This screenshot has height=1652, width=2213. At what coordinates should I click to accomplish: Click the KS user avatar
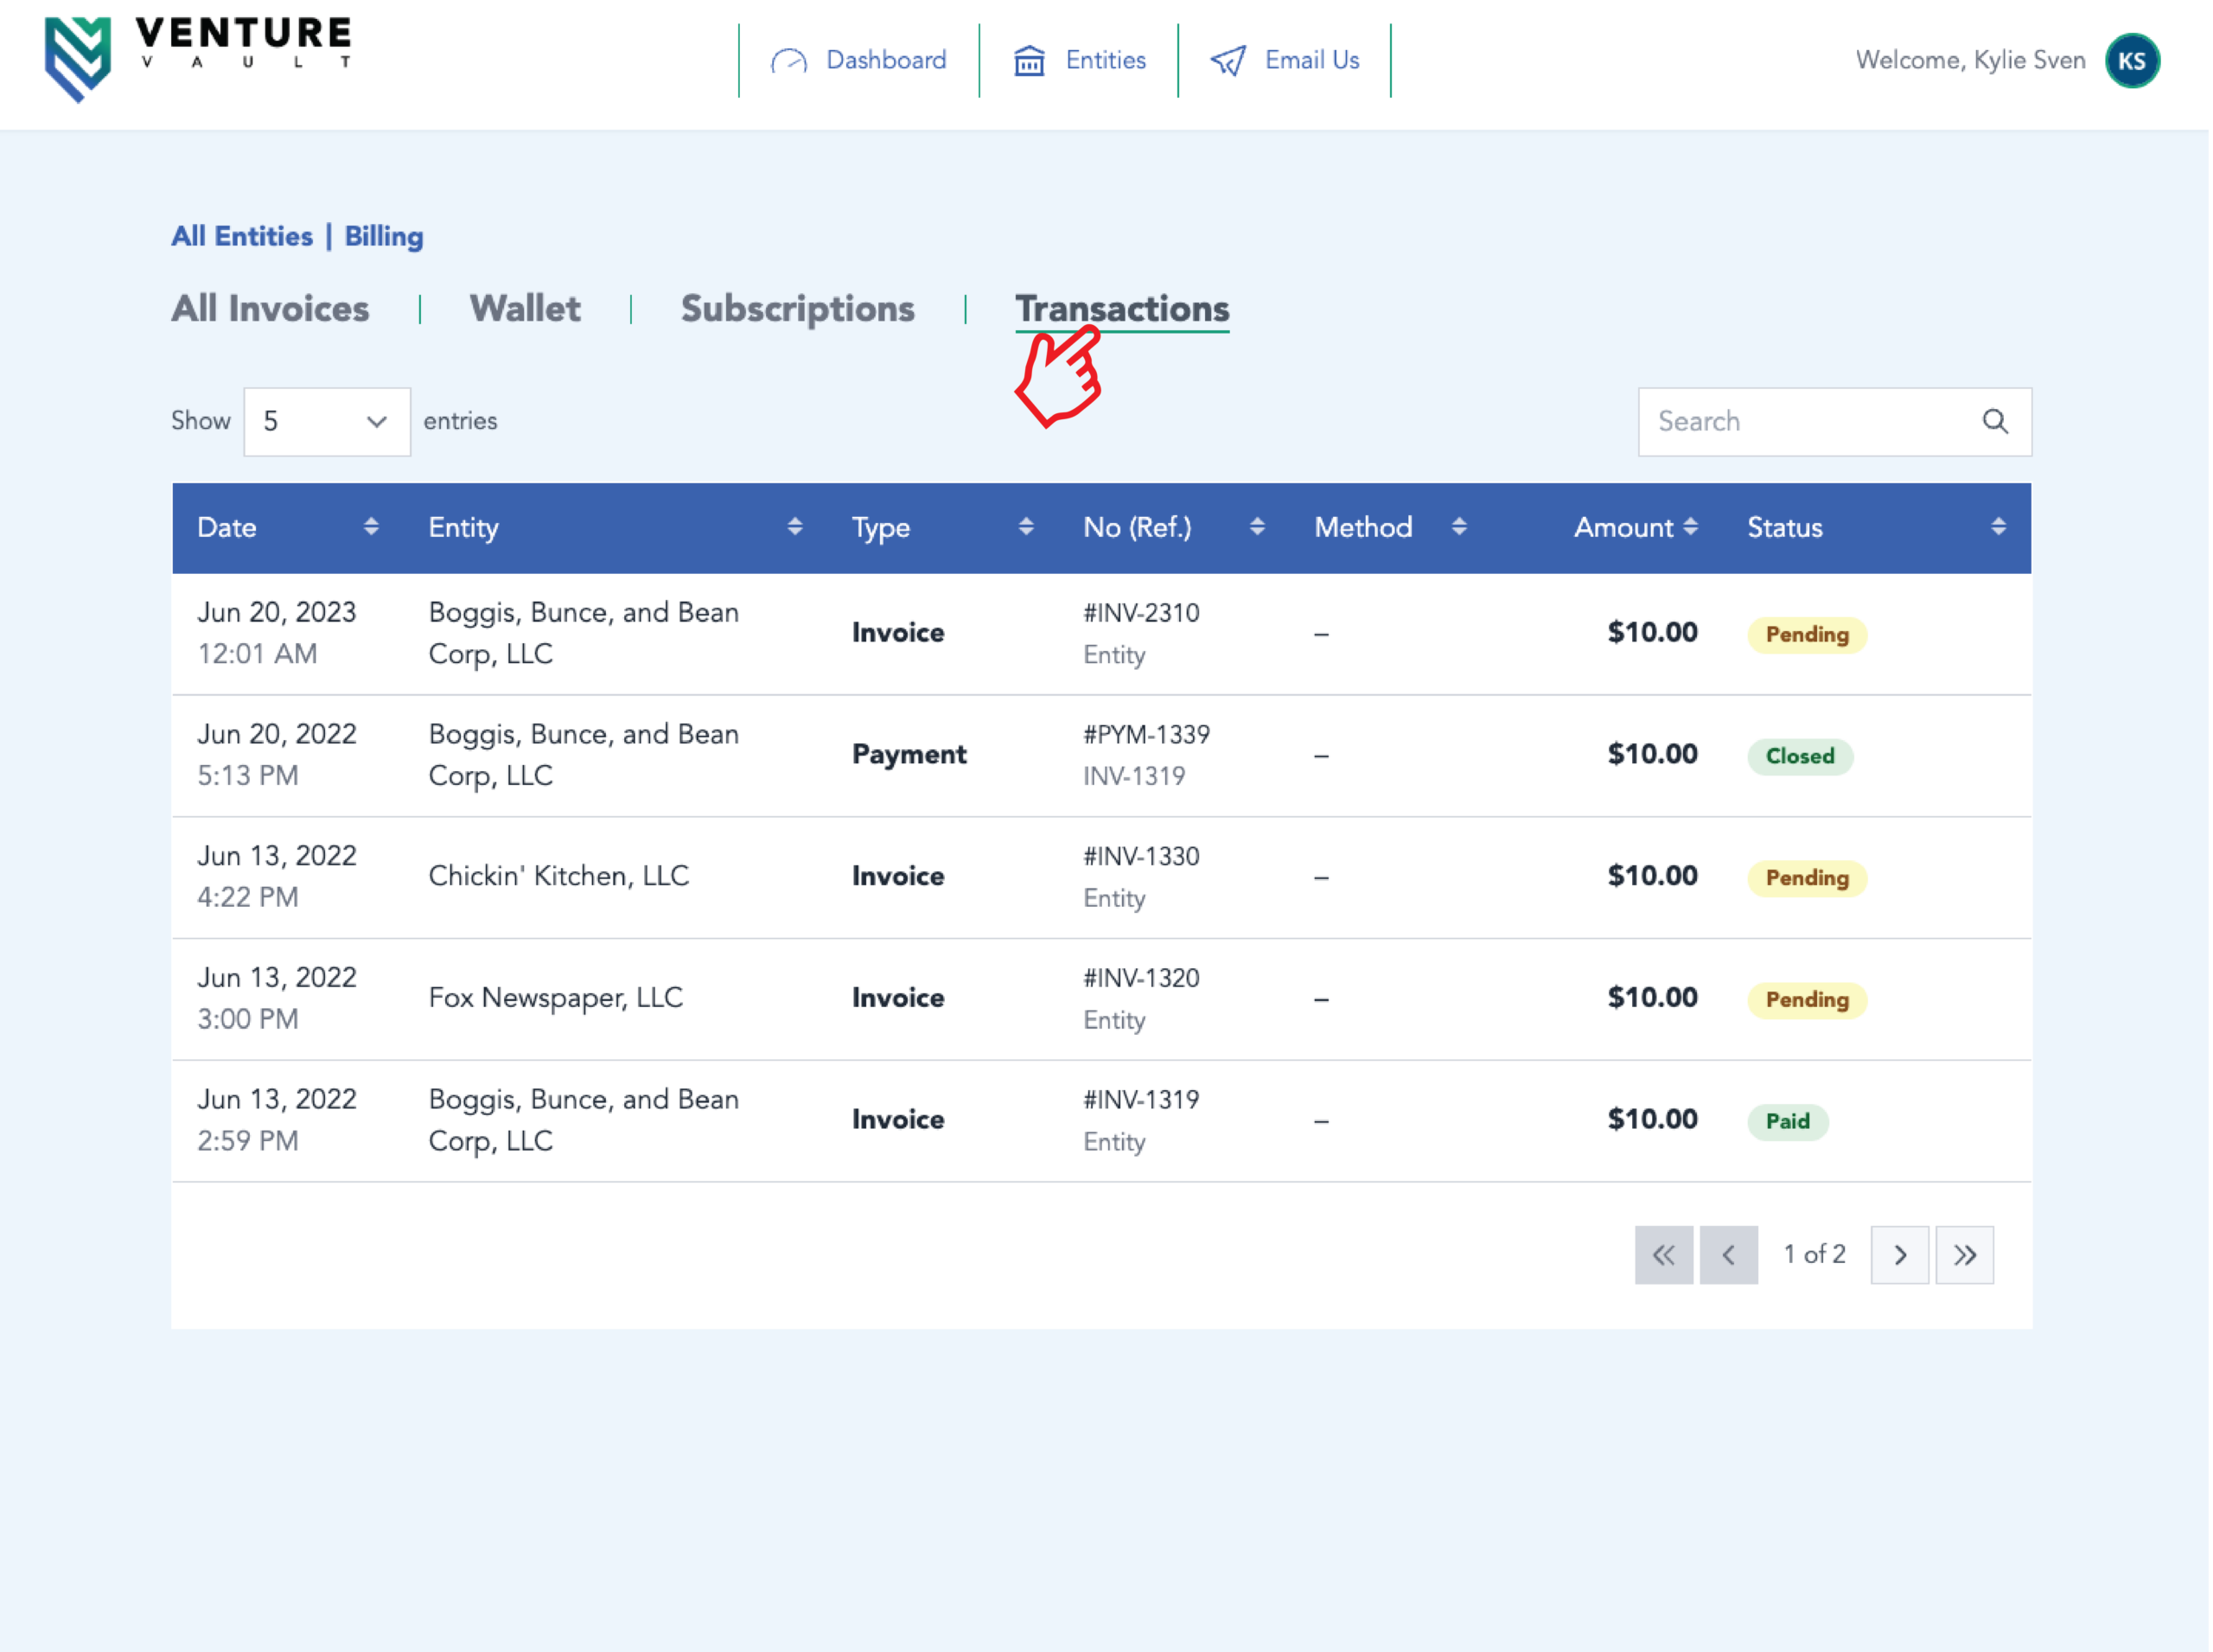[x=2131, y=61]
